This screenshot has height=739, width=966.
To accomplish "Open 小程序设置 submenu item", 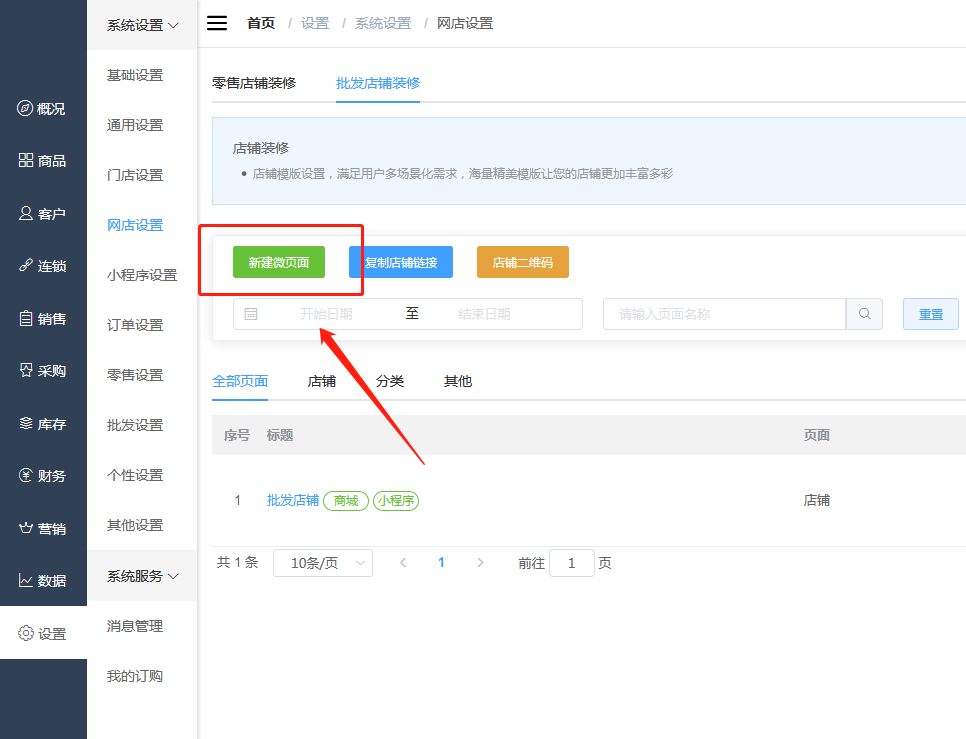I will tap(142, 275).
